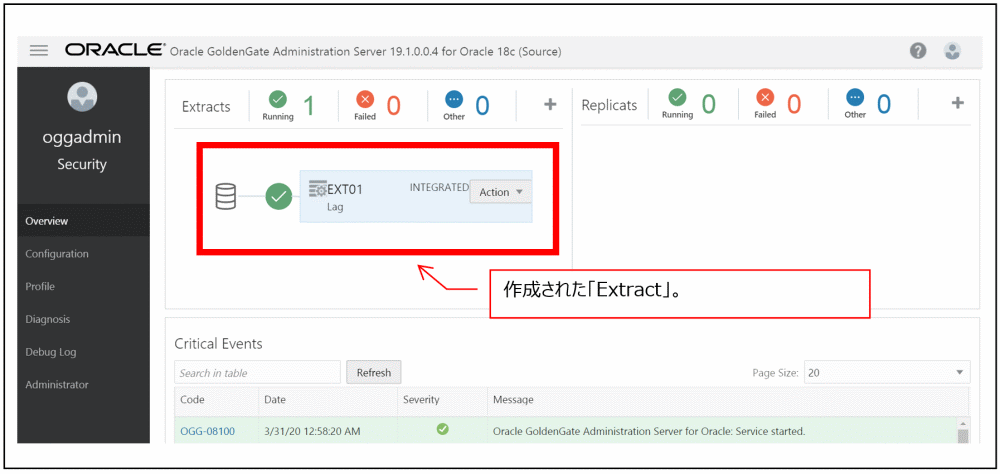Click the Extracts section title
The height and width of the screenshot is (474, 1000).
pyautogui.click(x=206, y=107)
